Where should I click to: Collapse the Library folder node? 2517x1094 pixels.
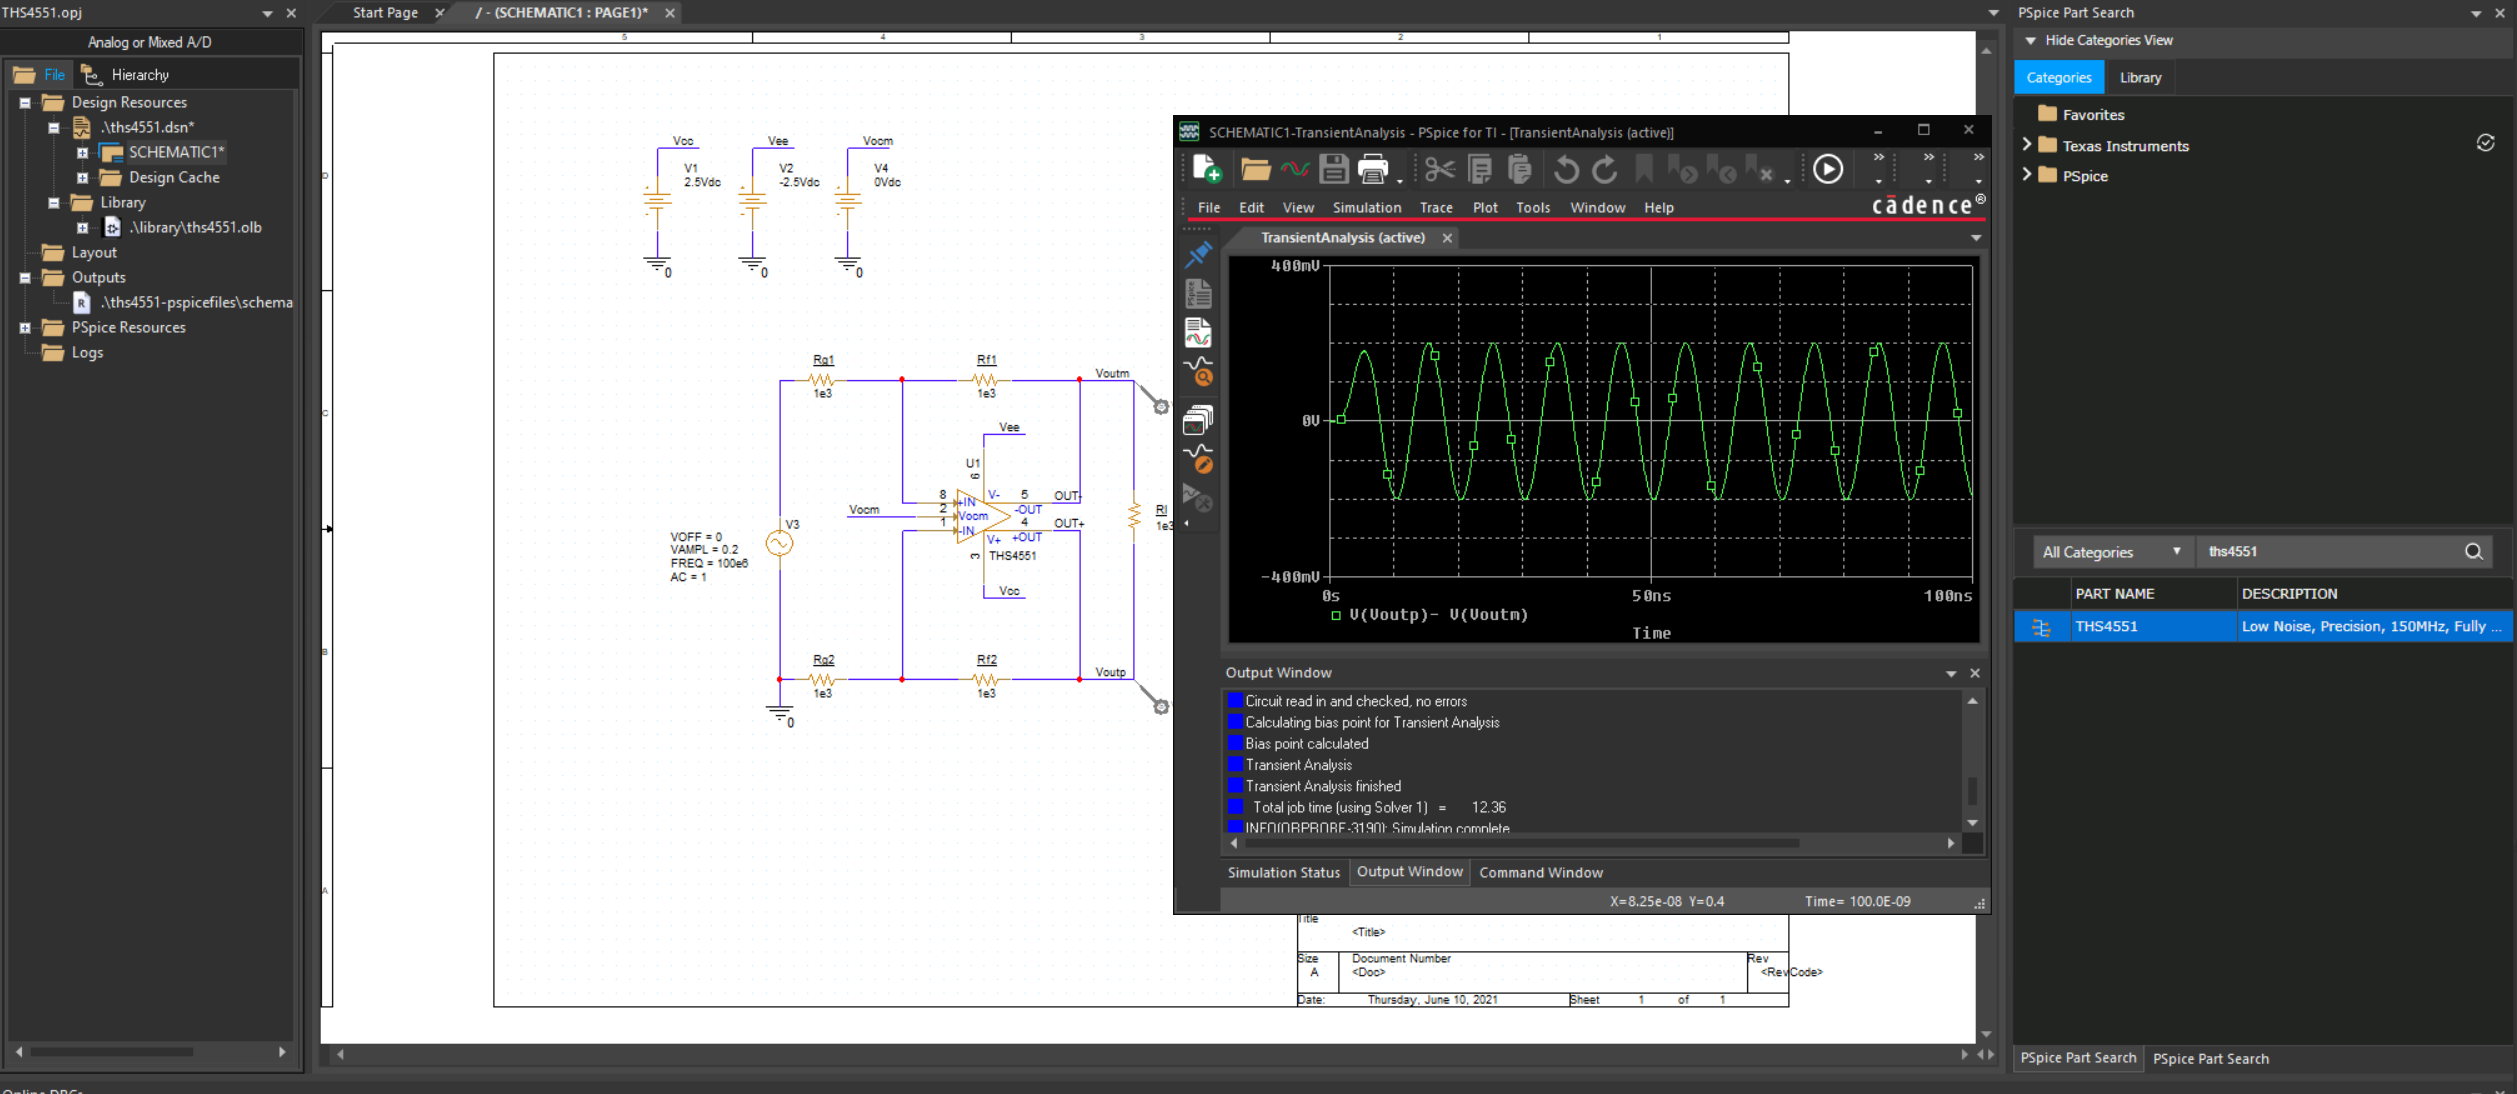coord(54,203)
